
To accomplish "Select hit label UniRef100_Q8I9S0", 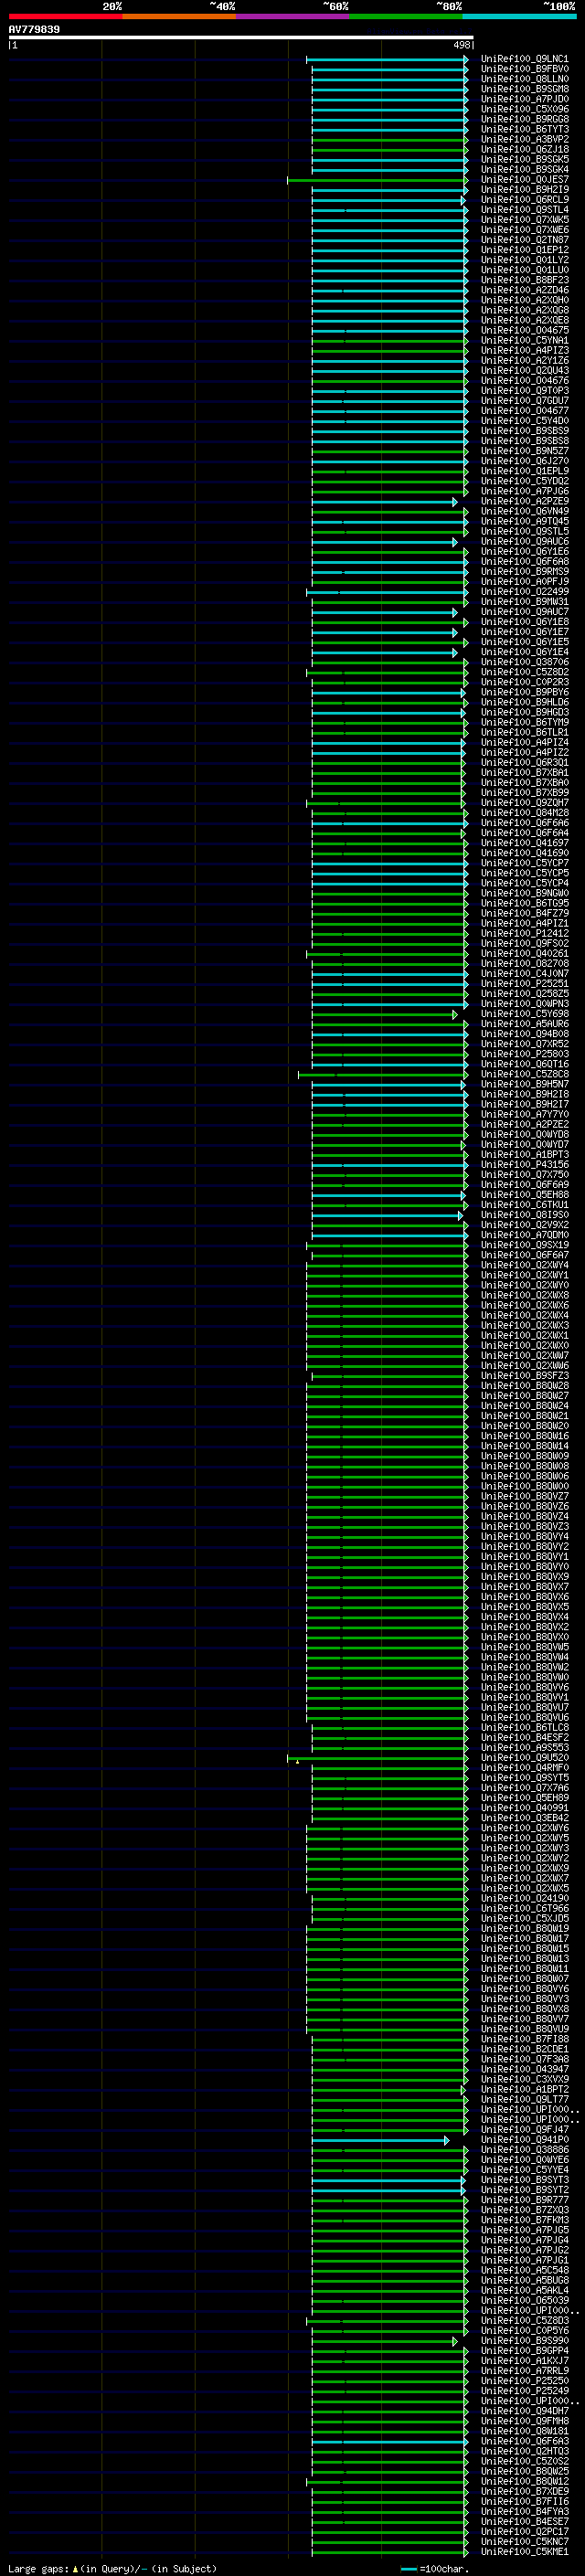I will click(x=524, y=1215).
